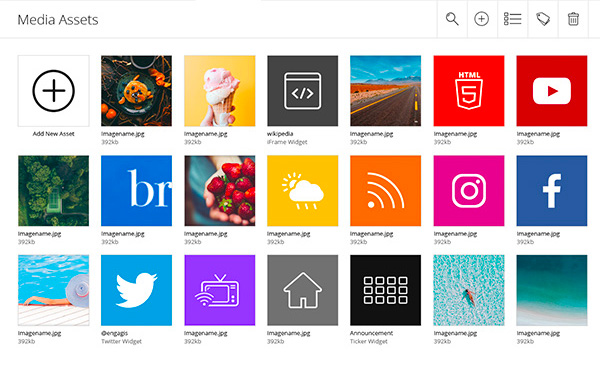Select the ice cream cone thumbnail

220,91
